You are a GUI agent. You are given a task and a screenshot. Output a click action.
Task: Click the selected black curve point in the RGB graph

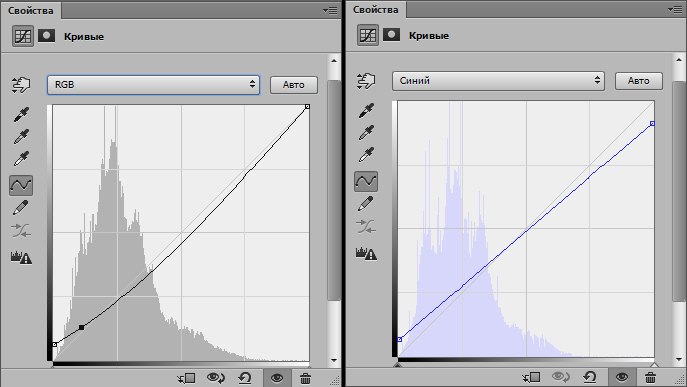pyautogui.click(x=81, y=327)
